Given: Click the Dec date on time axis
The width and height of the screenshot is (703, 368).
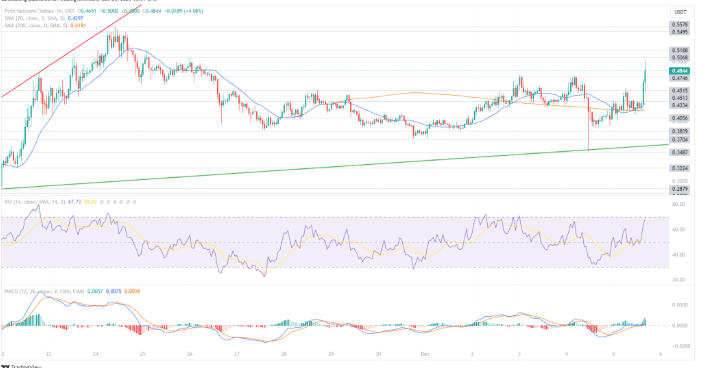Looking at the screenshot, I should [425, 354].
